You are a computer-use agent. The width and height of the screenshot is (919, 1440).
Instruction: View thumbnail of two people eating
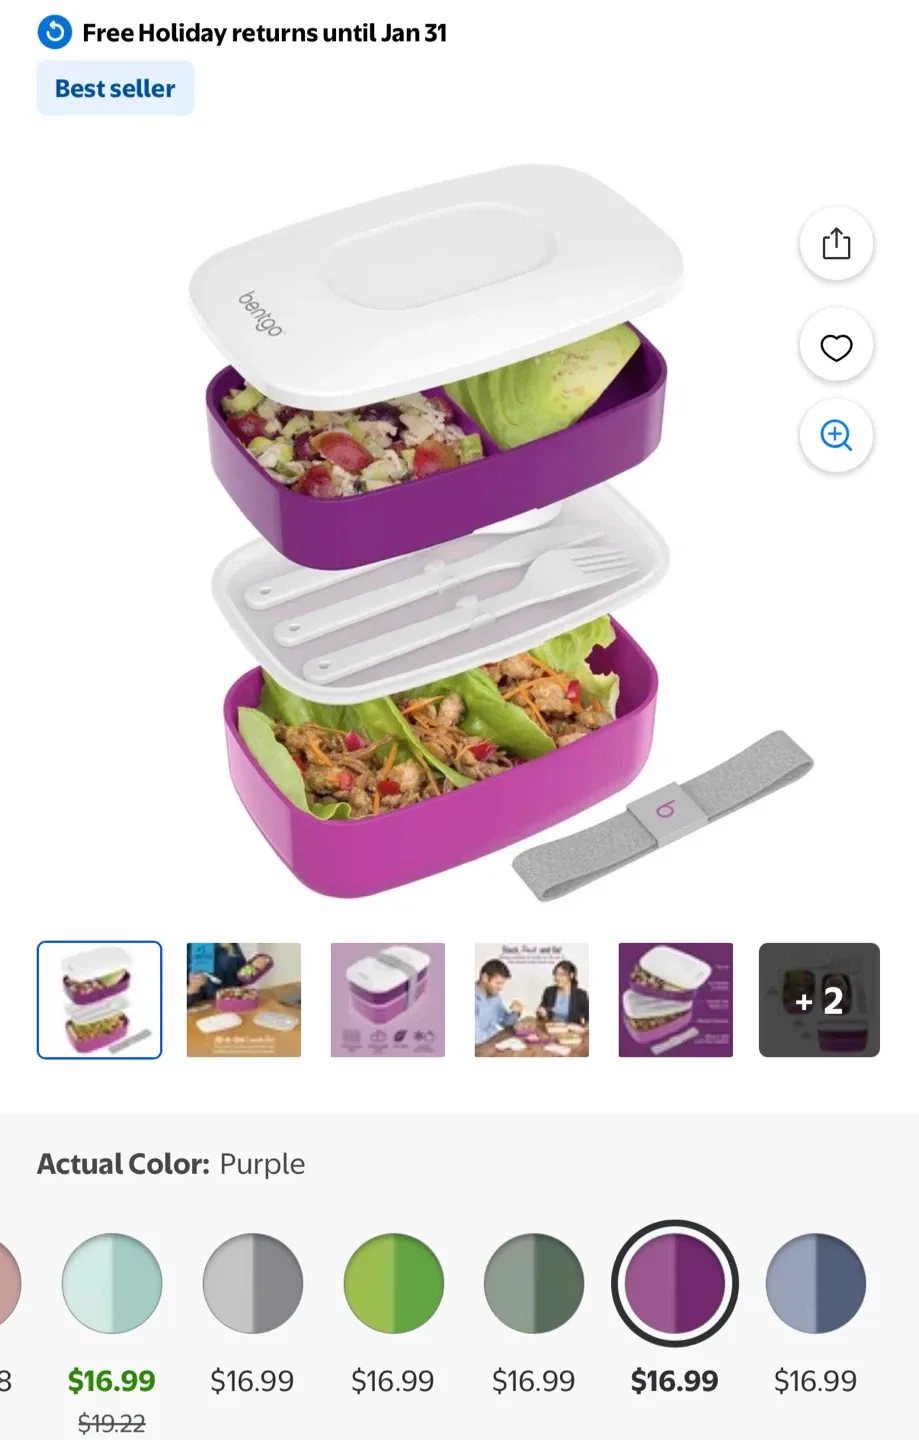[x=532, y=1000]
